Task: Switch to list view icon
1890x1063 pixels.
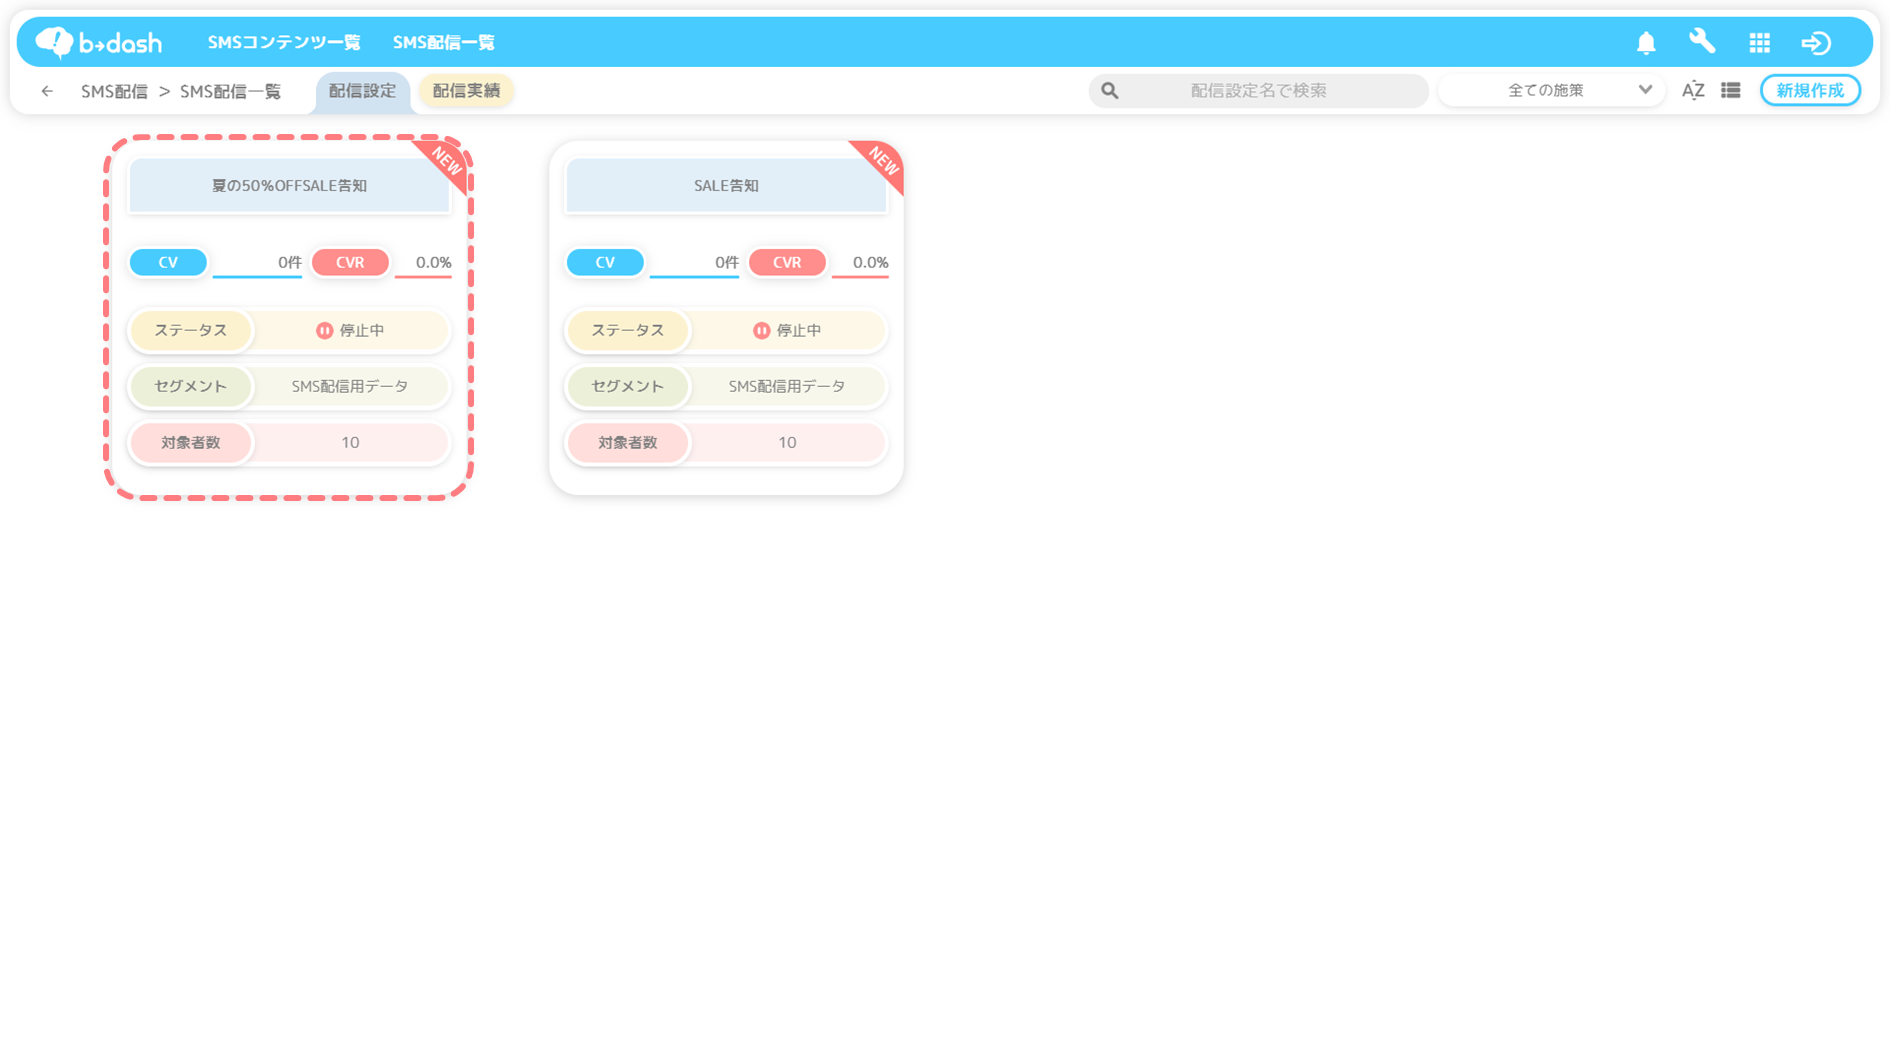Action: [1731, 91]
